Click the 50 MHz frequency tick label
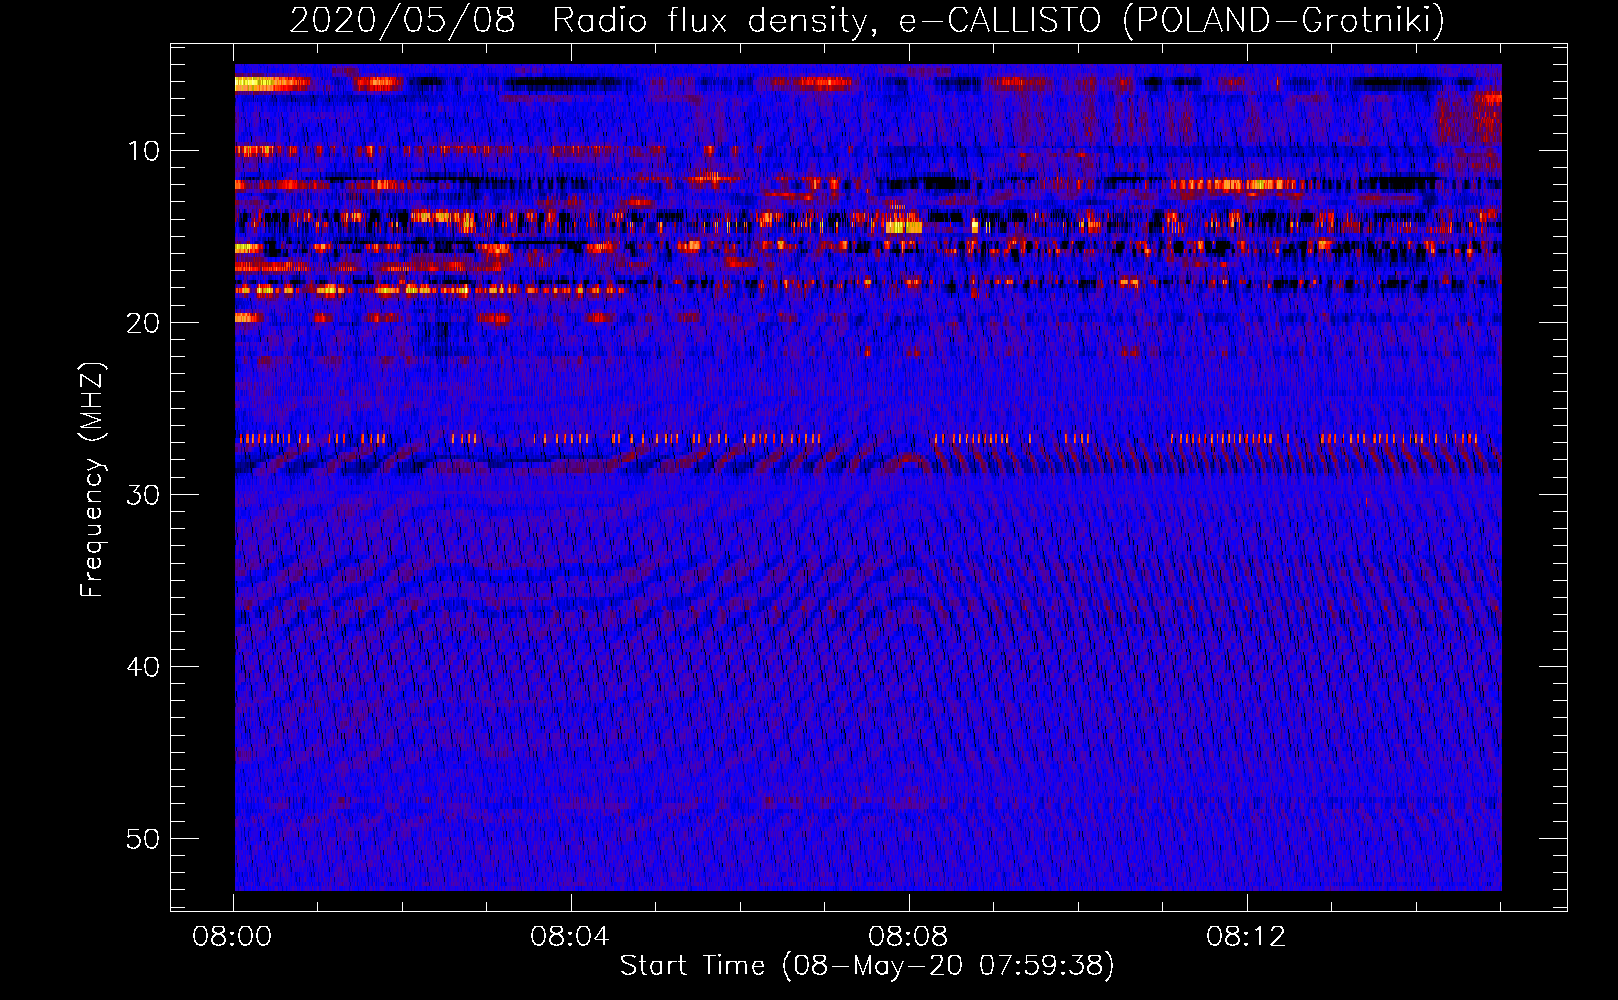Image resolution: width=1618 pixels, height=1000 pixels. pyautogui.click(x=144, y=839)
